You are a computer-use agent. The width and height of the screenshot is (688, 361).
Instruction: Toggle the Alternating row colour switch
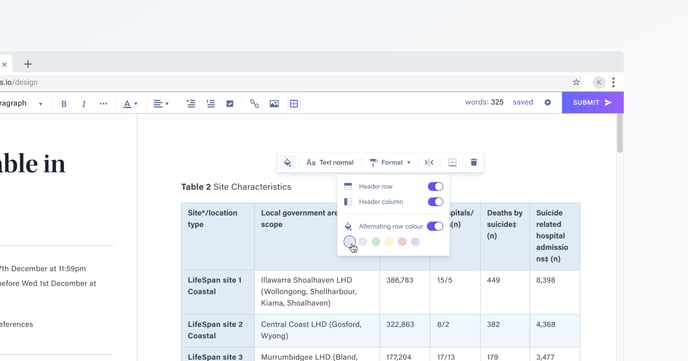coord(435,226)
